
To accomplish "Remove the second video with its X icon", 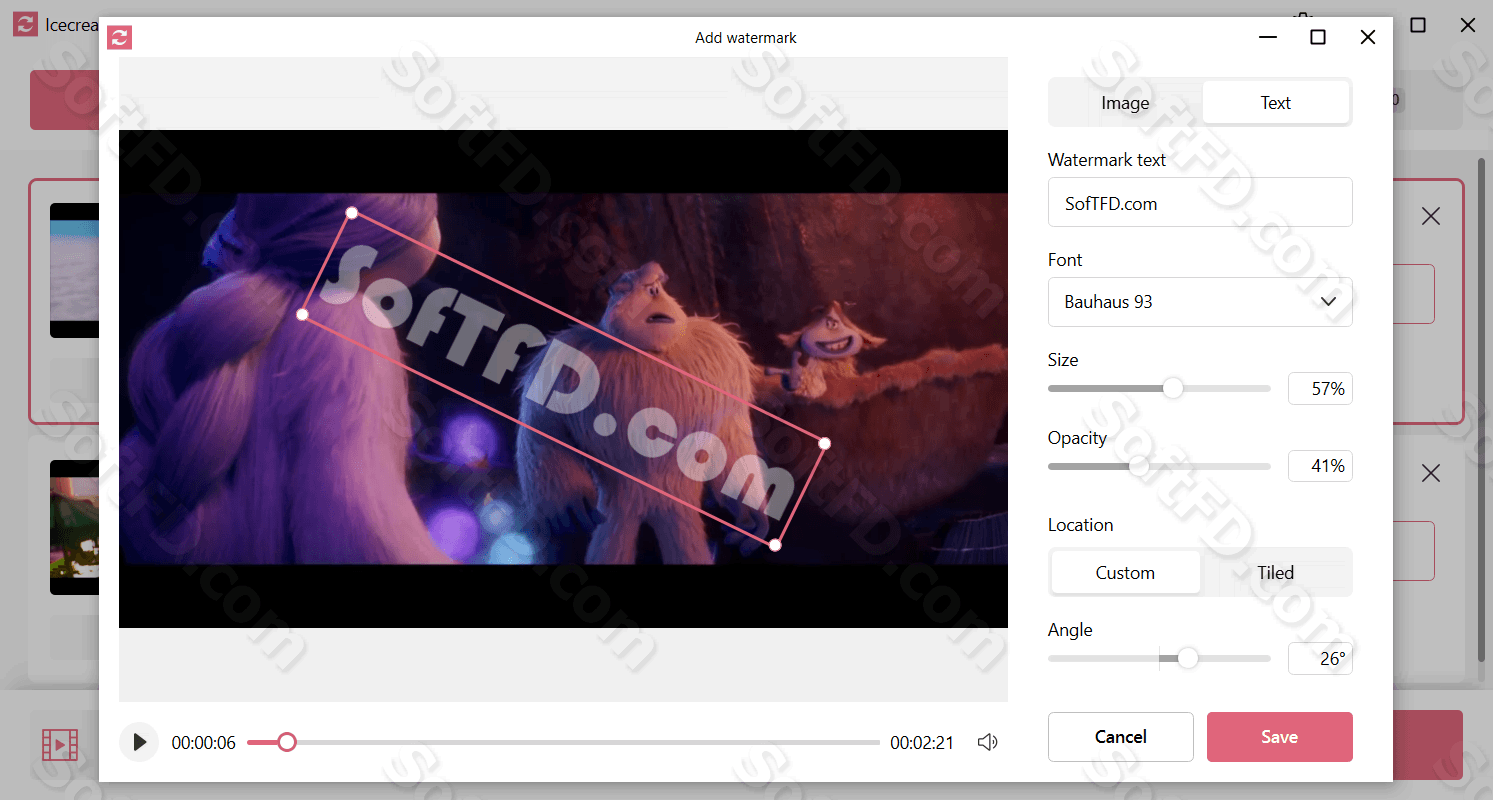I will point(1431,474).
